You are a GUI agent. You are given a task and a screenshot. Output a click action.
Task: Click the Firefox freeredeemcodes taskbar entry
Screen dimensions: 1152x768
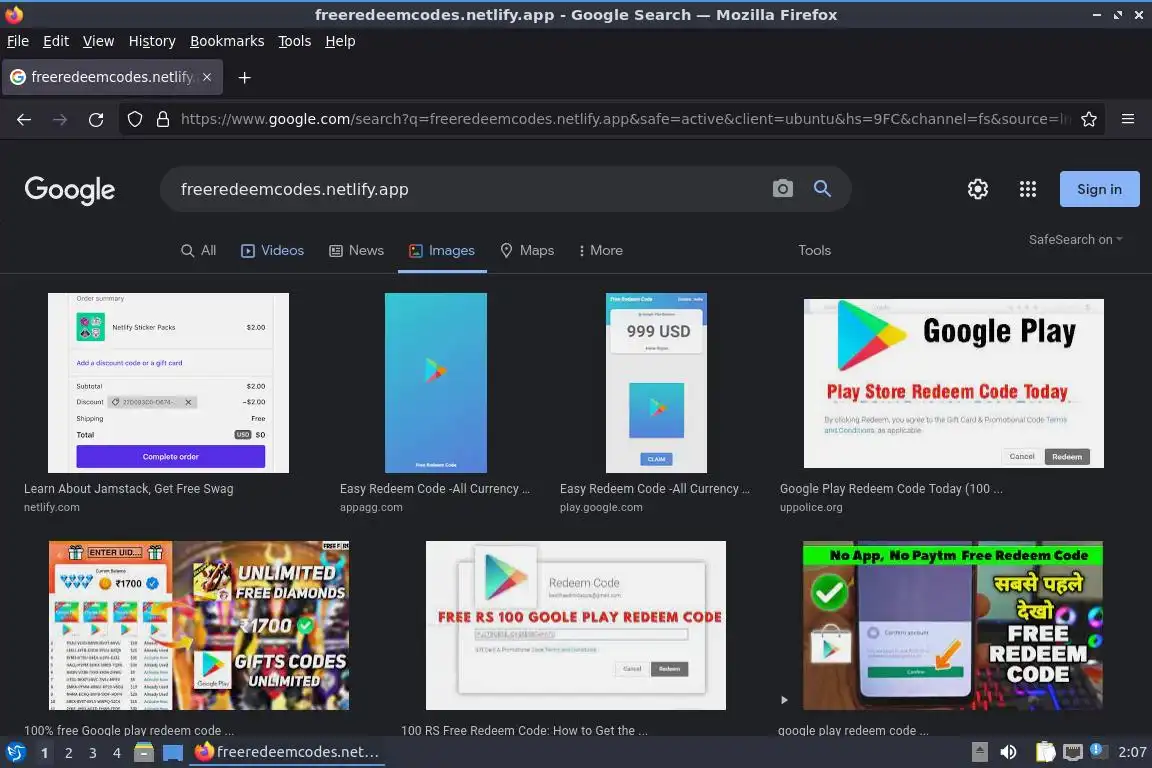287,752
